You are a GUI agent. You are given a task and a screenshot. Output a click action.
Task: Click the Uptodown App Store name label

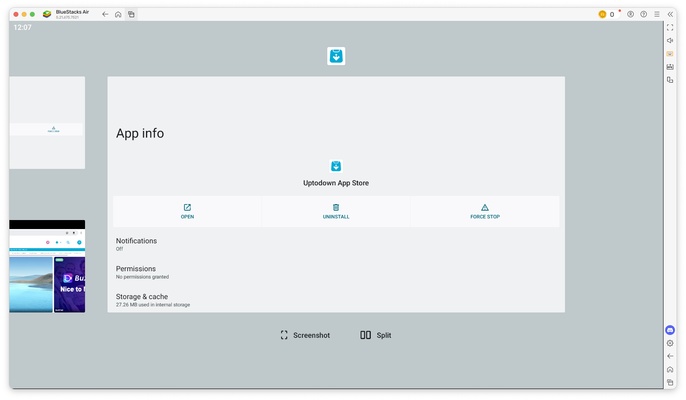pyautogui.click(x=336, y=183)
